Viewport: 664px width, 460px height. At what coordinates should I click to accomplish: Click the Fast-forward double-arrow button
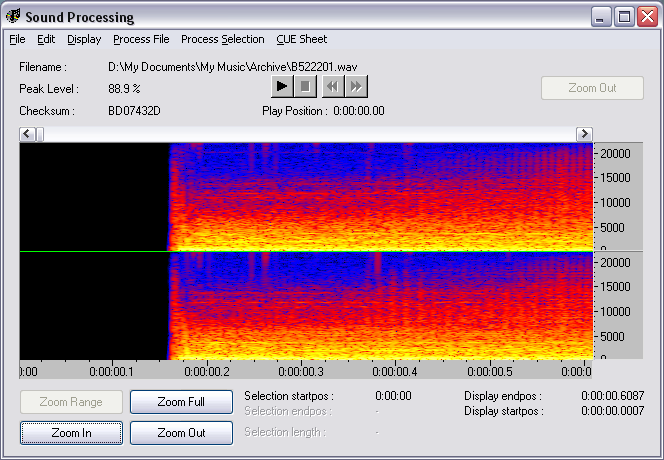pos(355,87)
